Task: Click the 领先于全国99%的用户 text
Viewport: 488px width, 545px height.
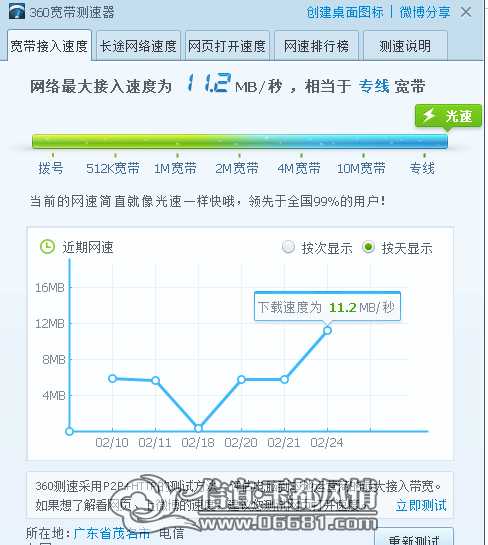Action: (x=317, y=201)
